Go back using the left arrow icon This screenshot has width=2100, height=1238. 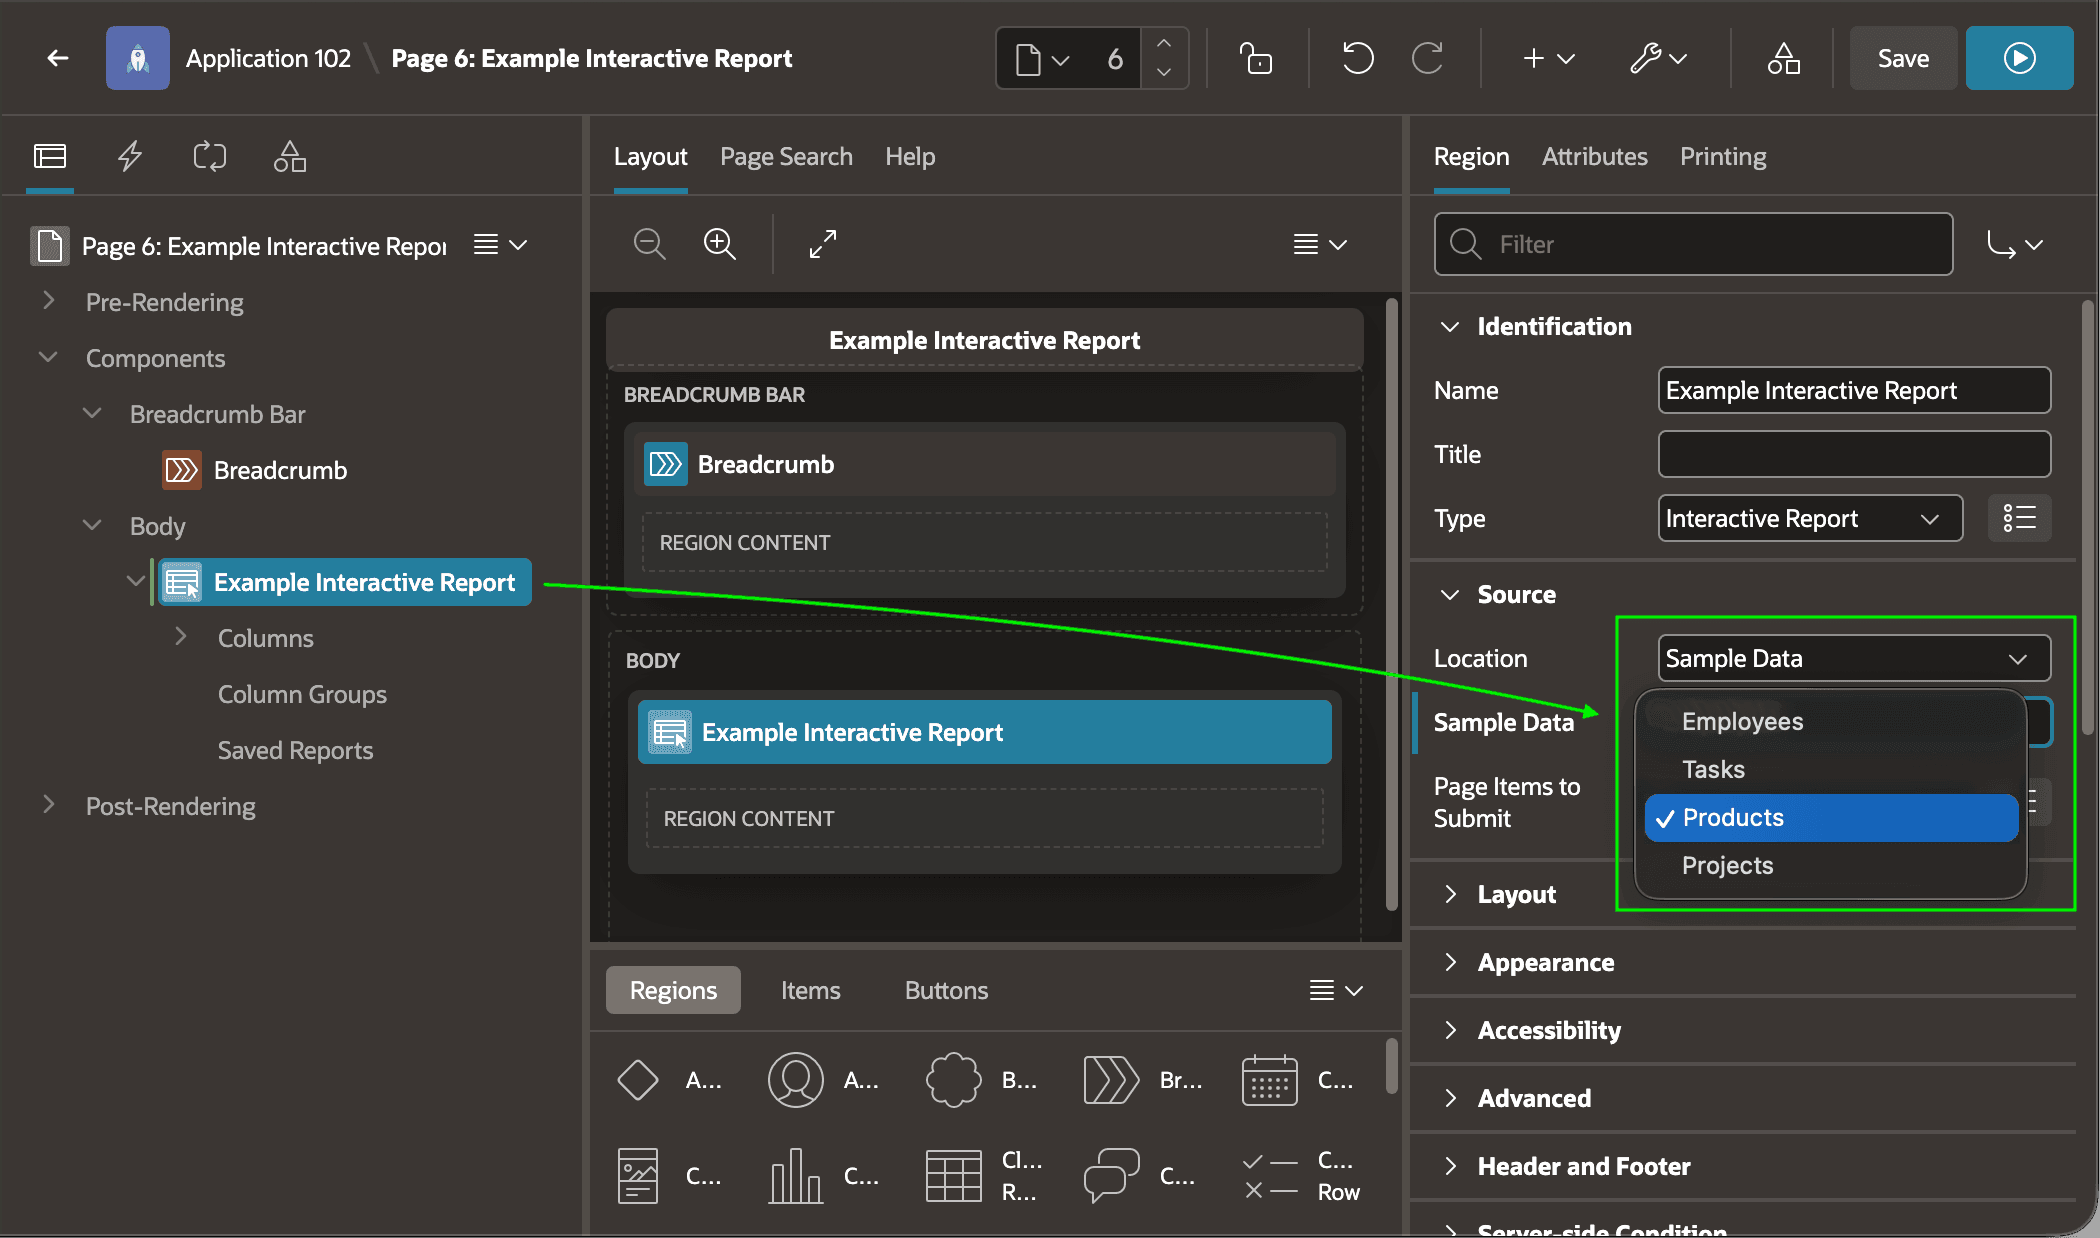pos(58,58)
